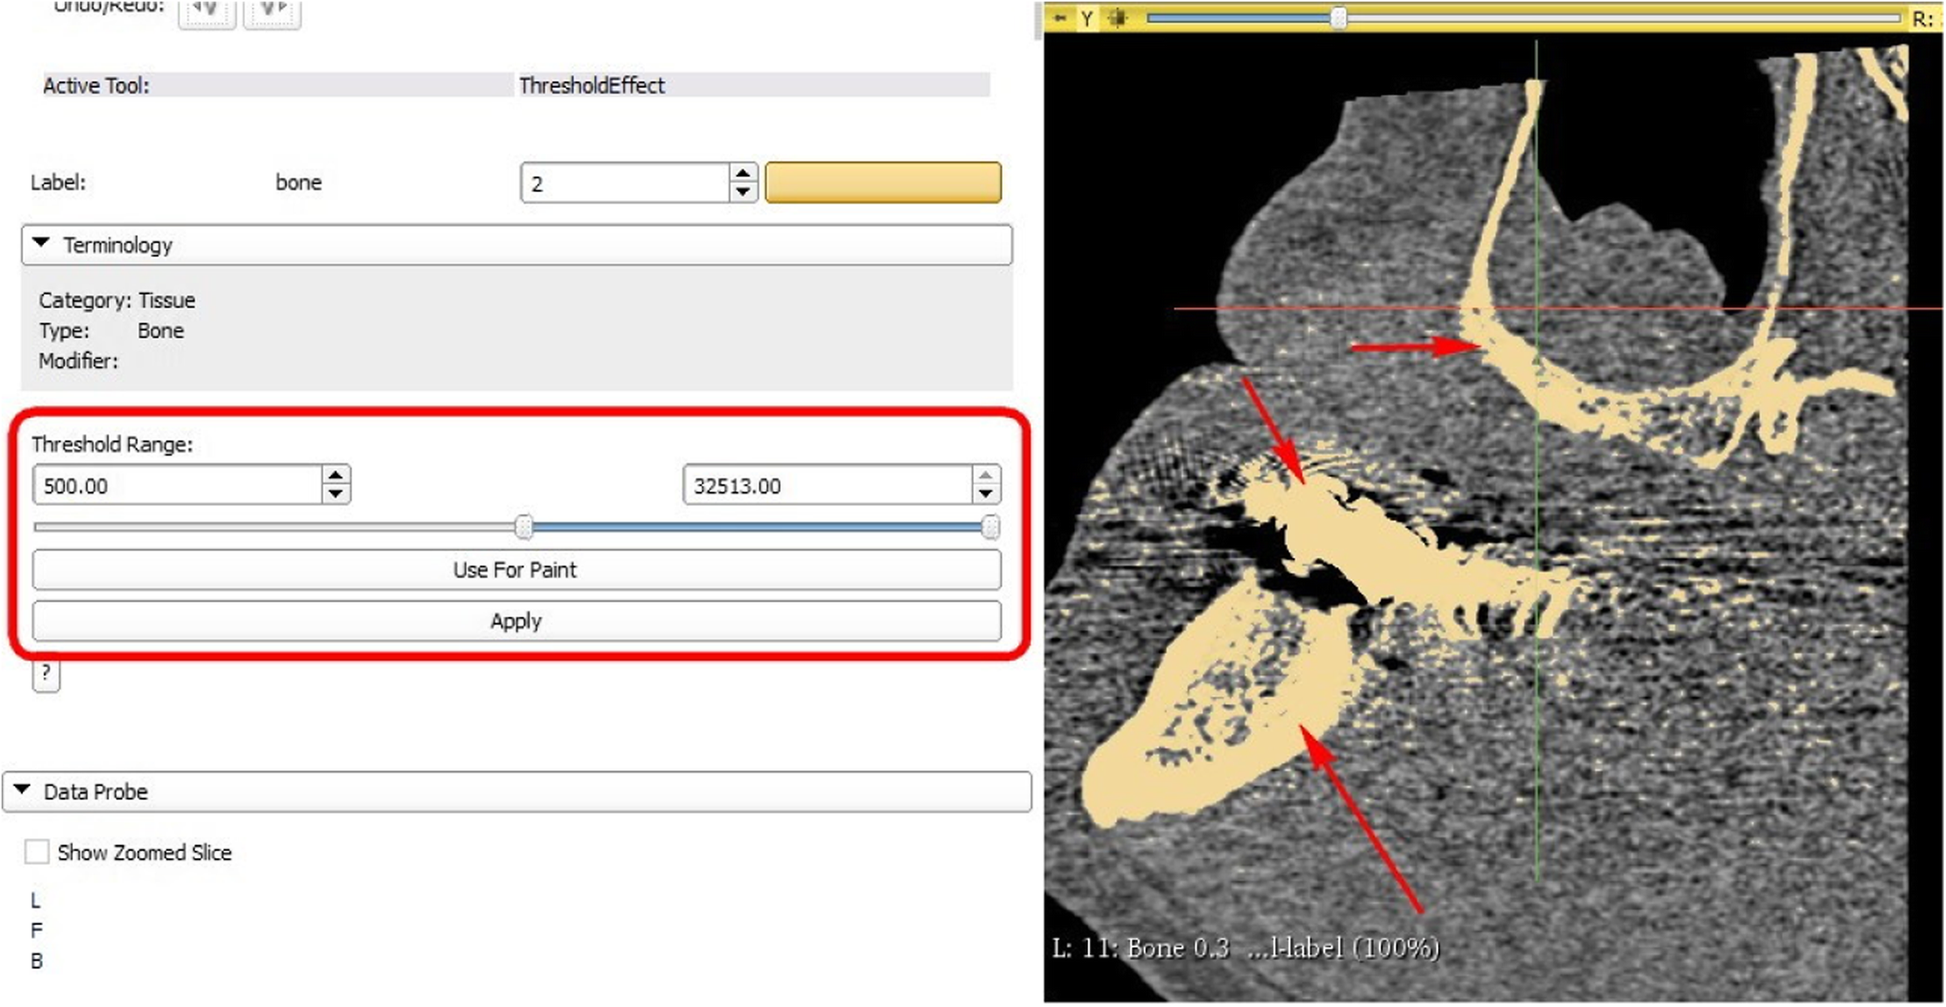1946x1007 pixels.
Task: Decrease label number with down arrow
Action: coord(742,193)
